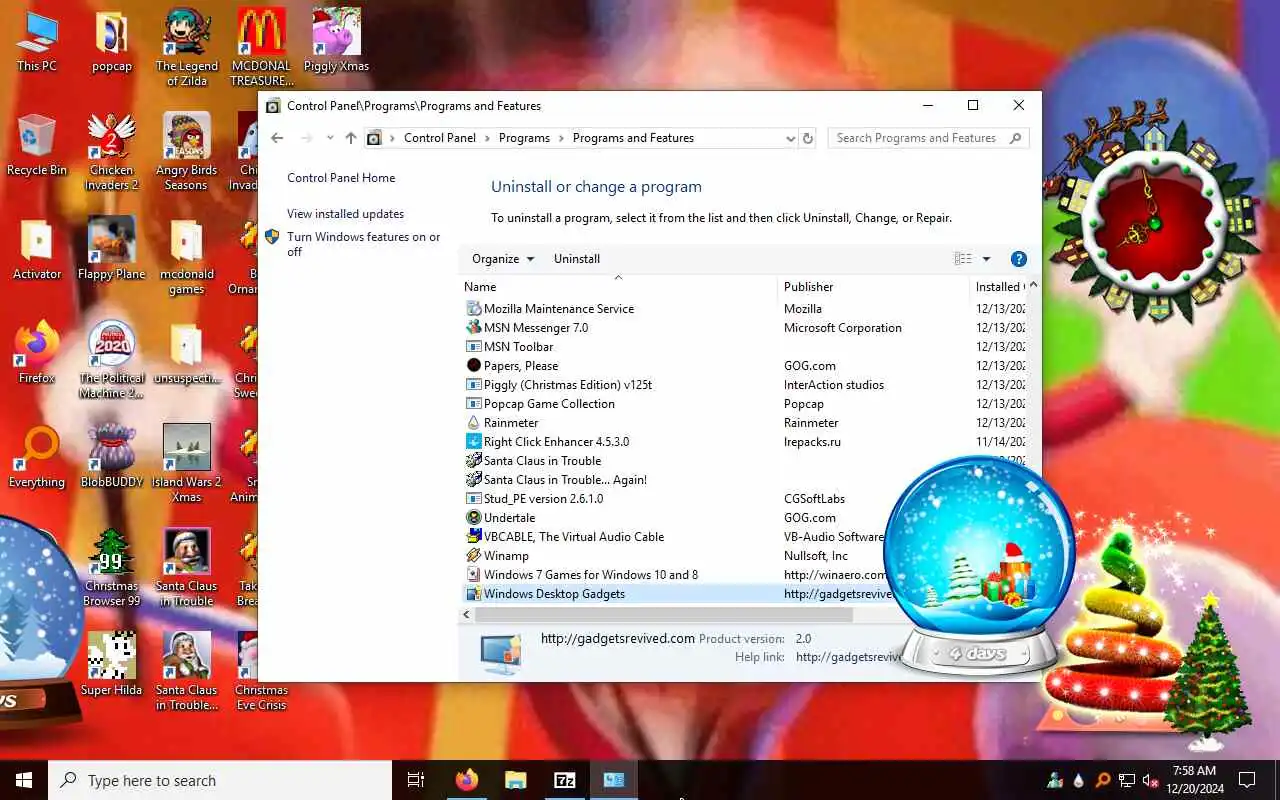Open Christmas Browser 99 shortcut
1280x800 pixels.
[x=112, y=567]
